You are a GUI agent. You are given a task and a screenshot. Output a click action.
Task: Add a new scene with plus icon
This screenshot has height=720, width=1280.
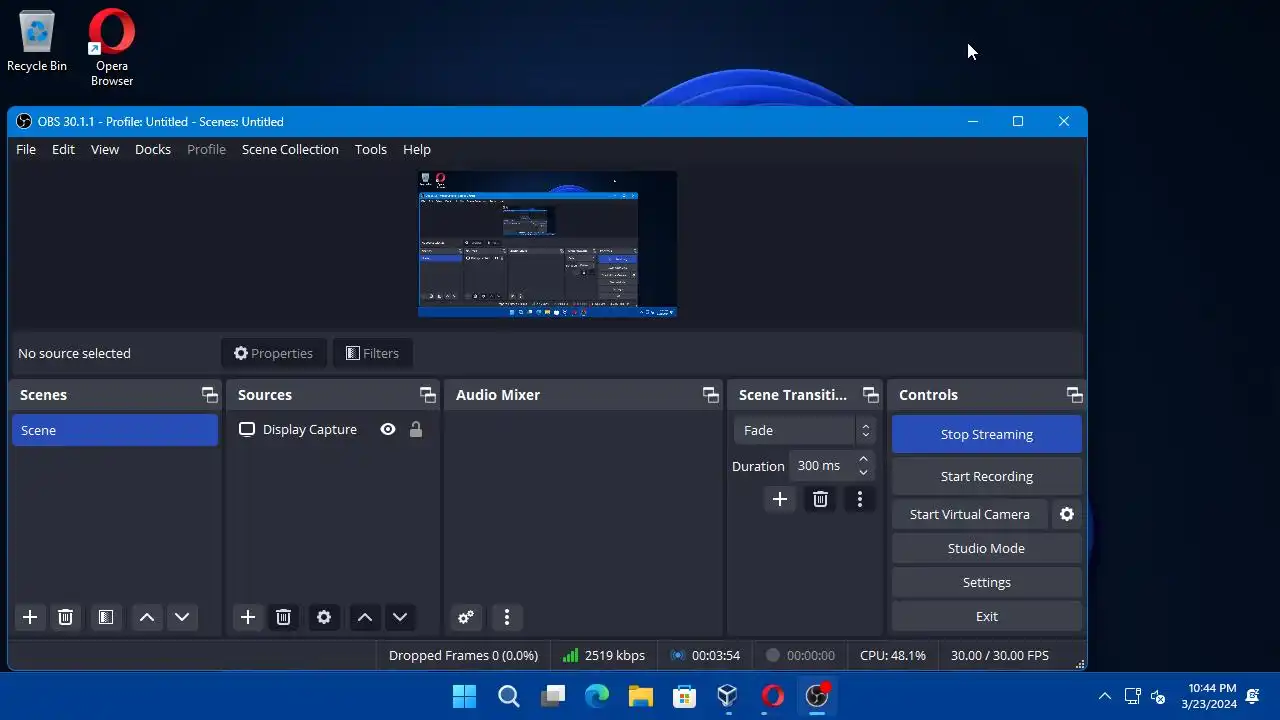tap(30, 617)
